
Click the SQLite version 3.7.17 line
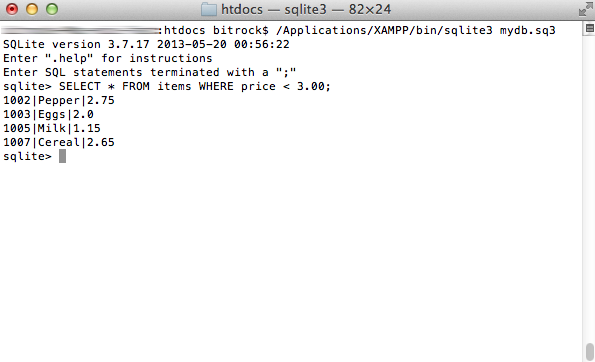[146, 44]
